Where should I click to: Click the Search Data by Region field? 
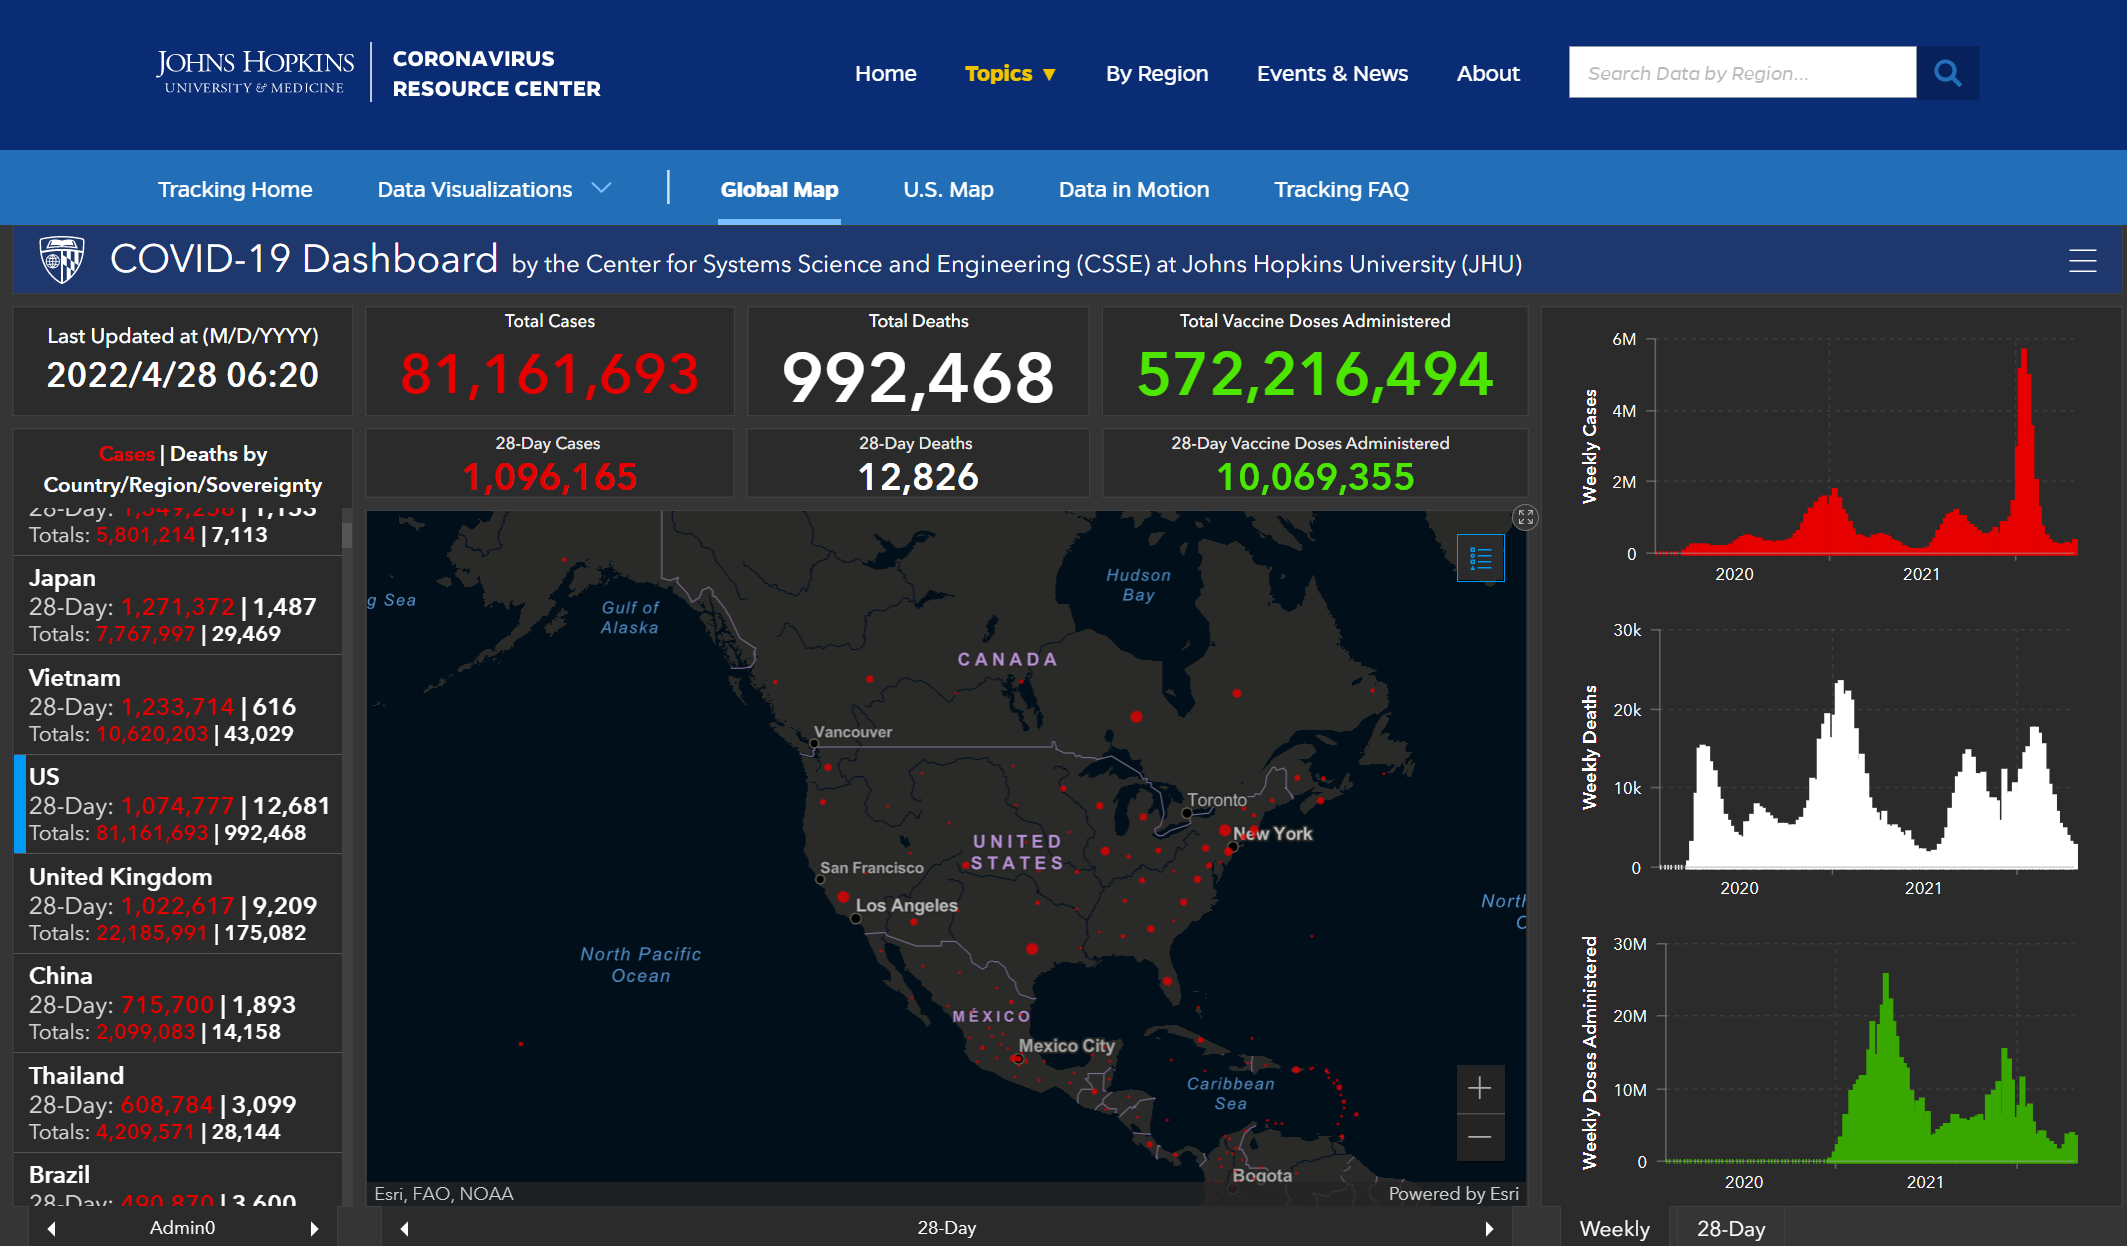pos(1742,73)
